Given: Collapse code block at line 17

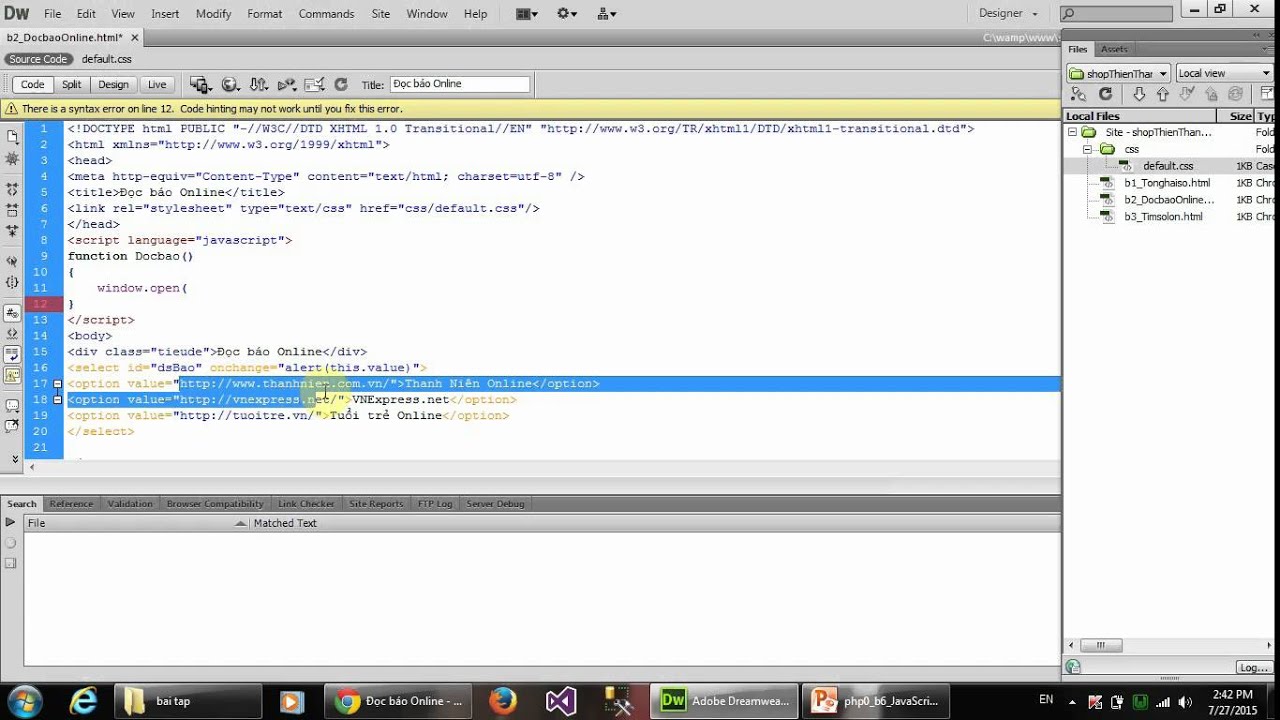Looking at the screenshot, I should click(x=57, y=384).
